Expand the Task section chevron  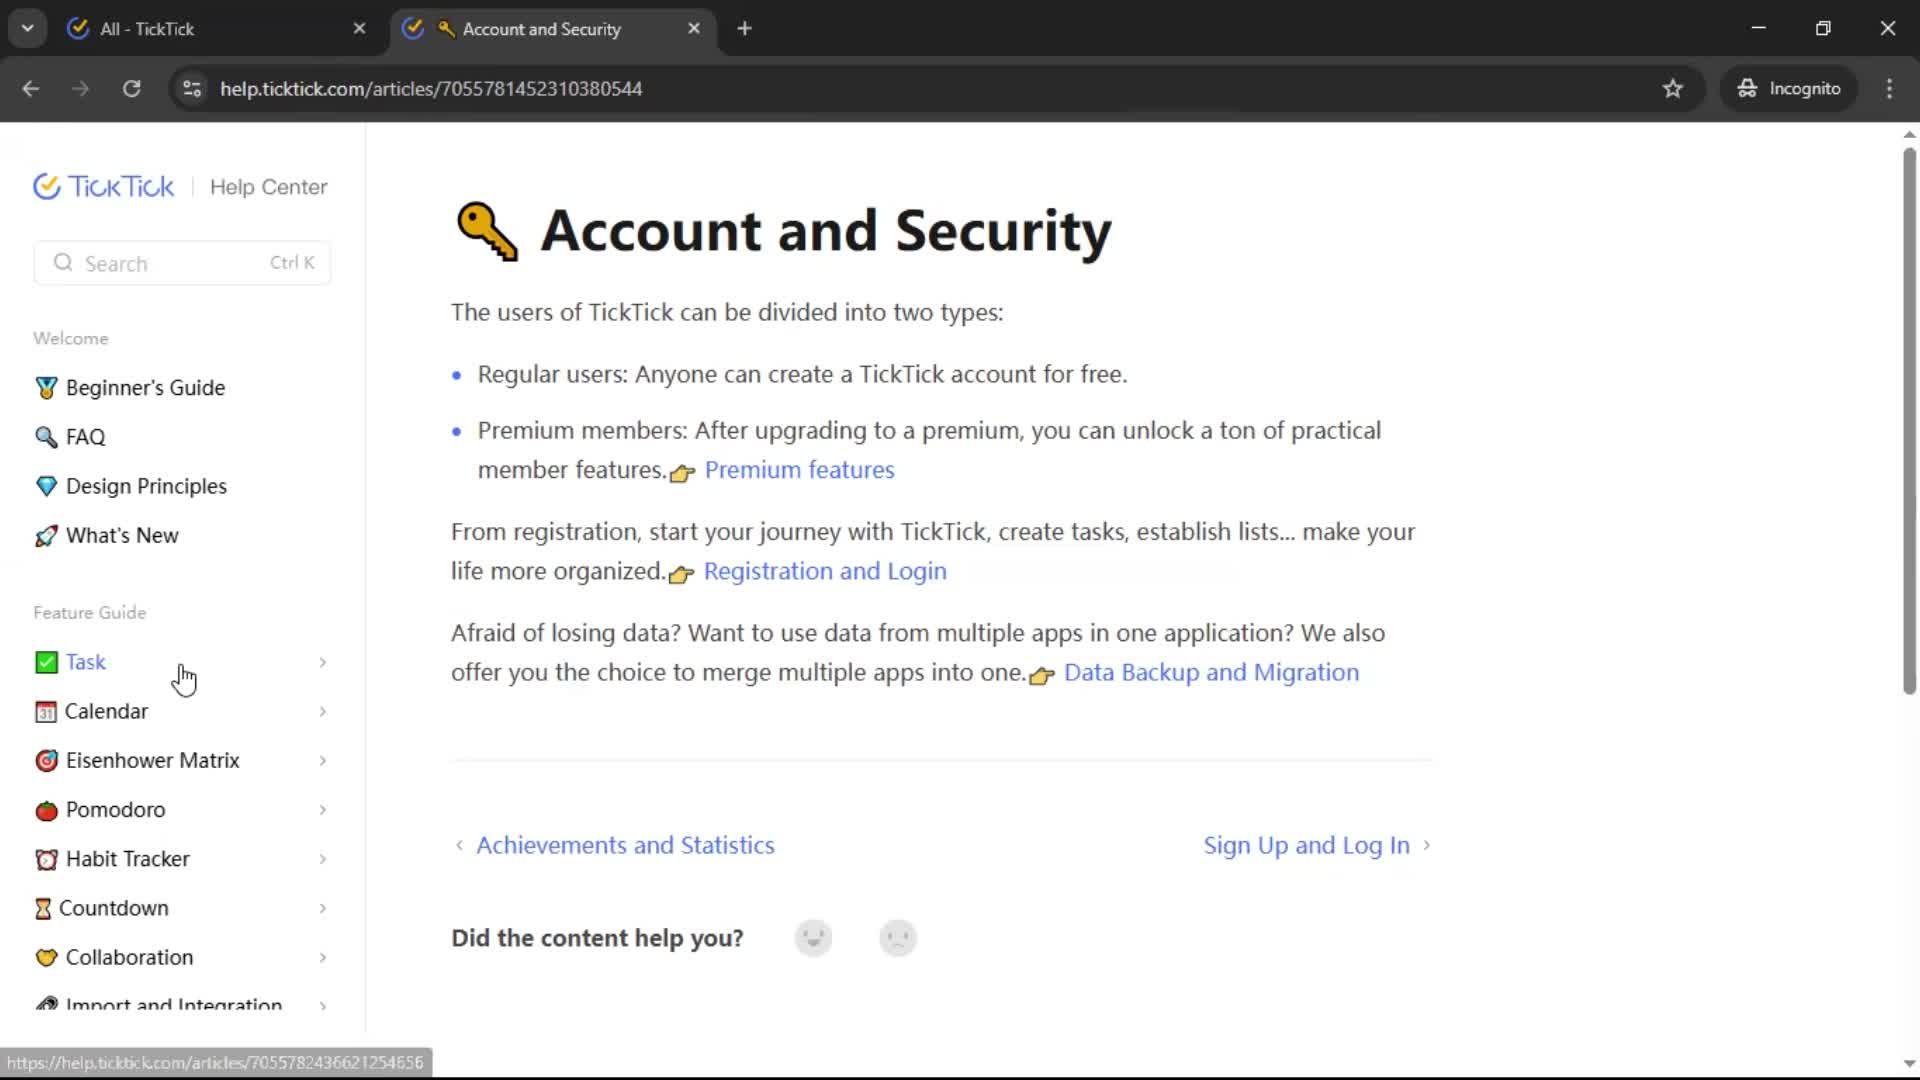click(x=322, y=662)
